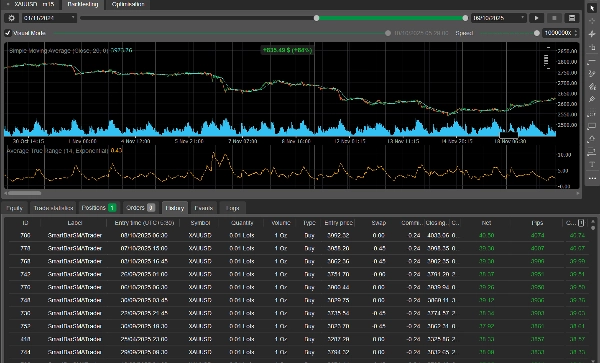Sort history by Quantity column header
The image size is (600, 363).
coord(242,223)
